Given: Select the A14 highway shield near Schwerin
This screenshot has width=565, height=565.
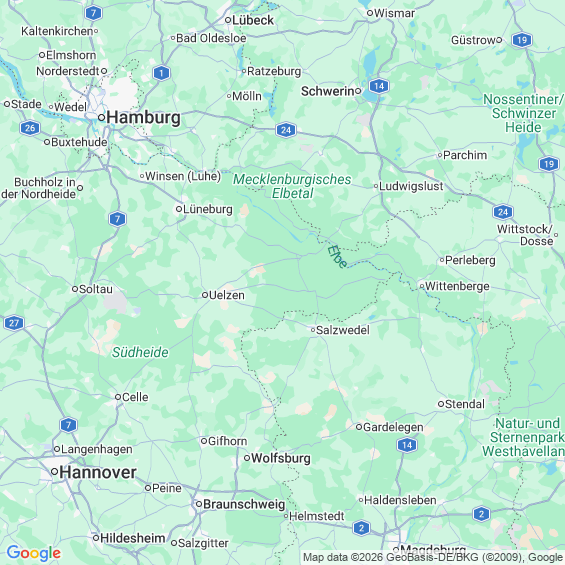Looking at the screenshot, I should [x=379, y=86].
